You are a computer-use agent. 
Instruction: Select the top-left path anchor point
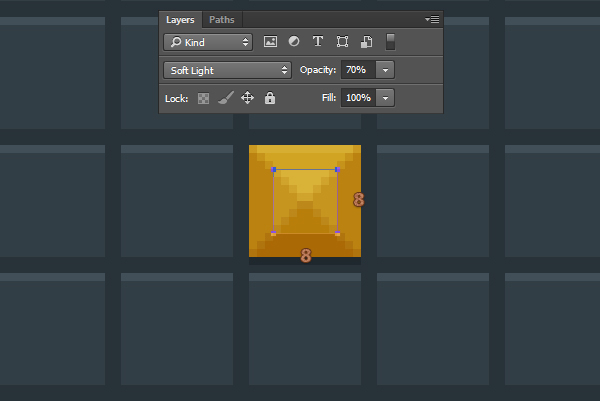(274, 170)
